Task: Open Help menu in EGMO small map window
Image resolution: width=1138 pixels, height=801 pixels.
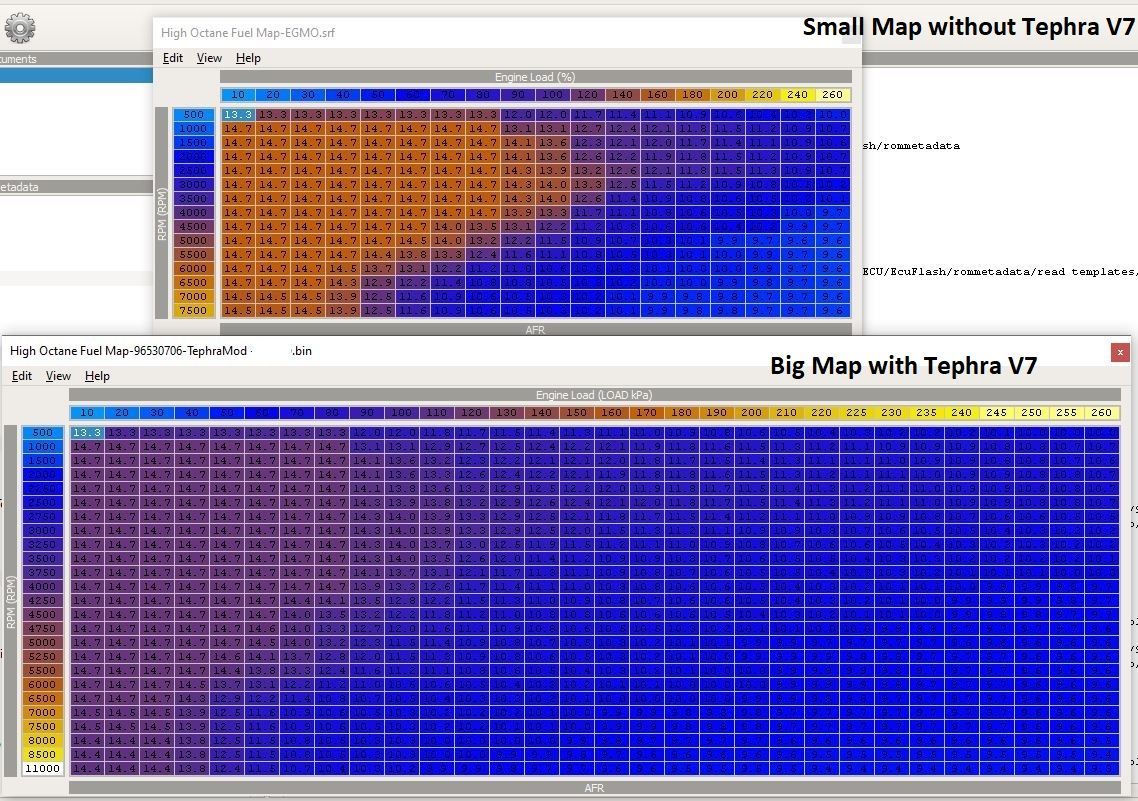Action: [x=248, y=58]
